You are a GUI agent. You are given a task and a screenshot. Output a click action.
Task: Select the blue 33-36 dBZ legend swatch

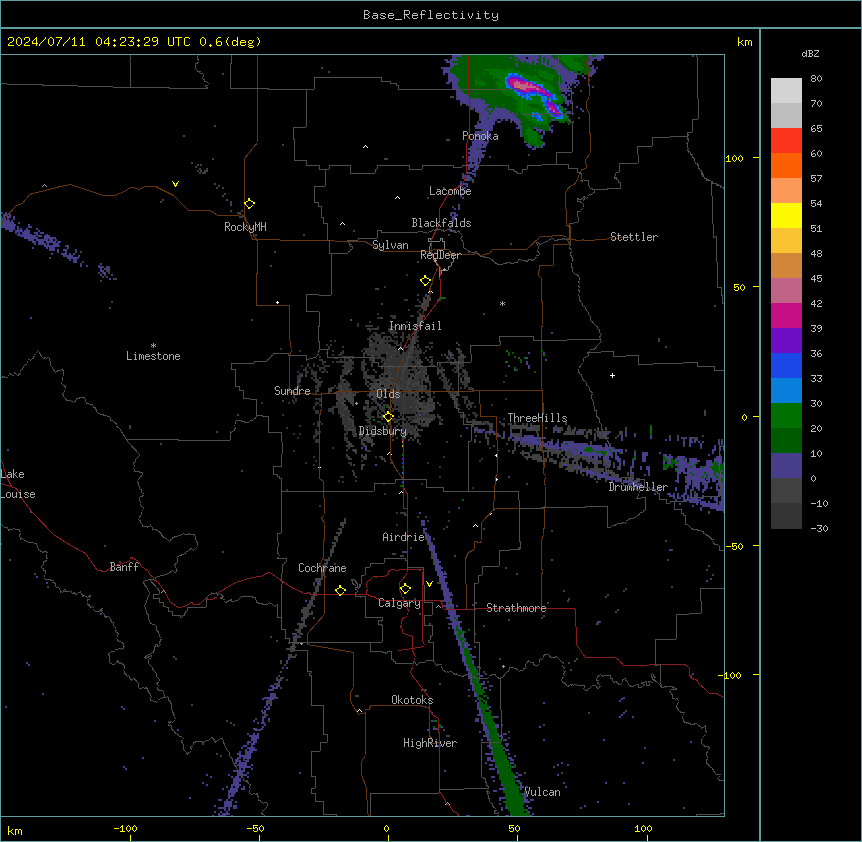(x=786, y=365)
